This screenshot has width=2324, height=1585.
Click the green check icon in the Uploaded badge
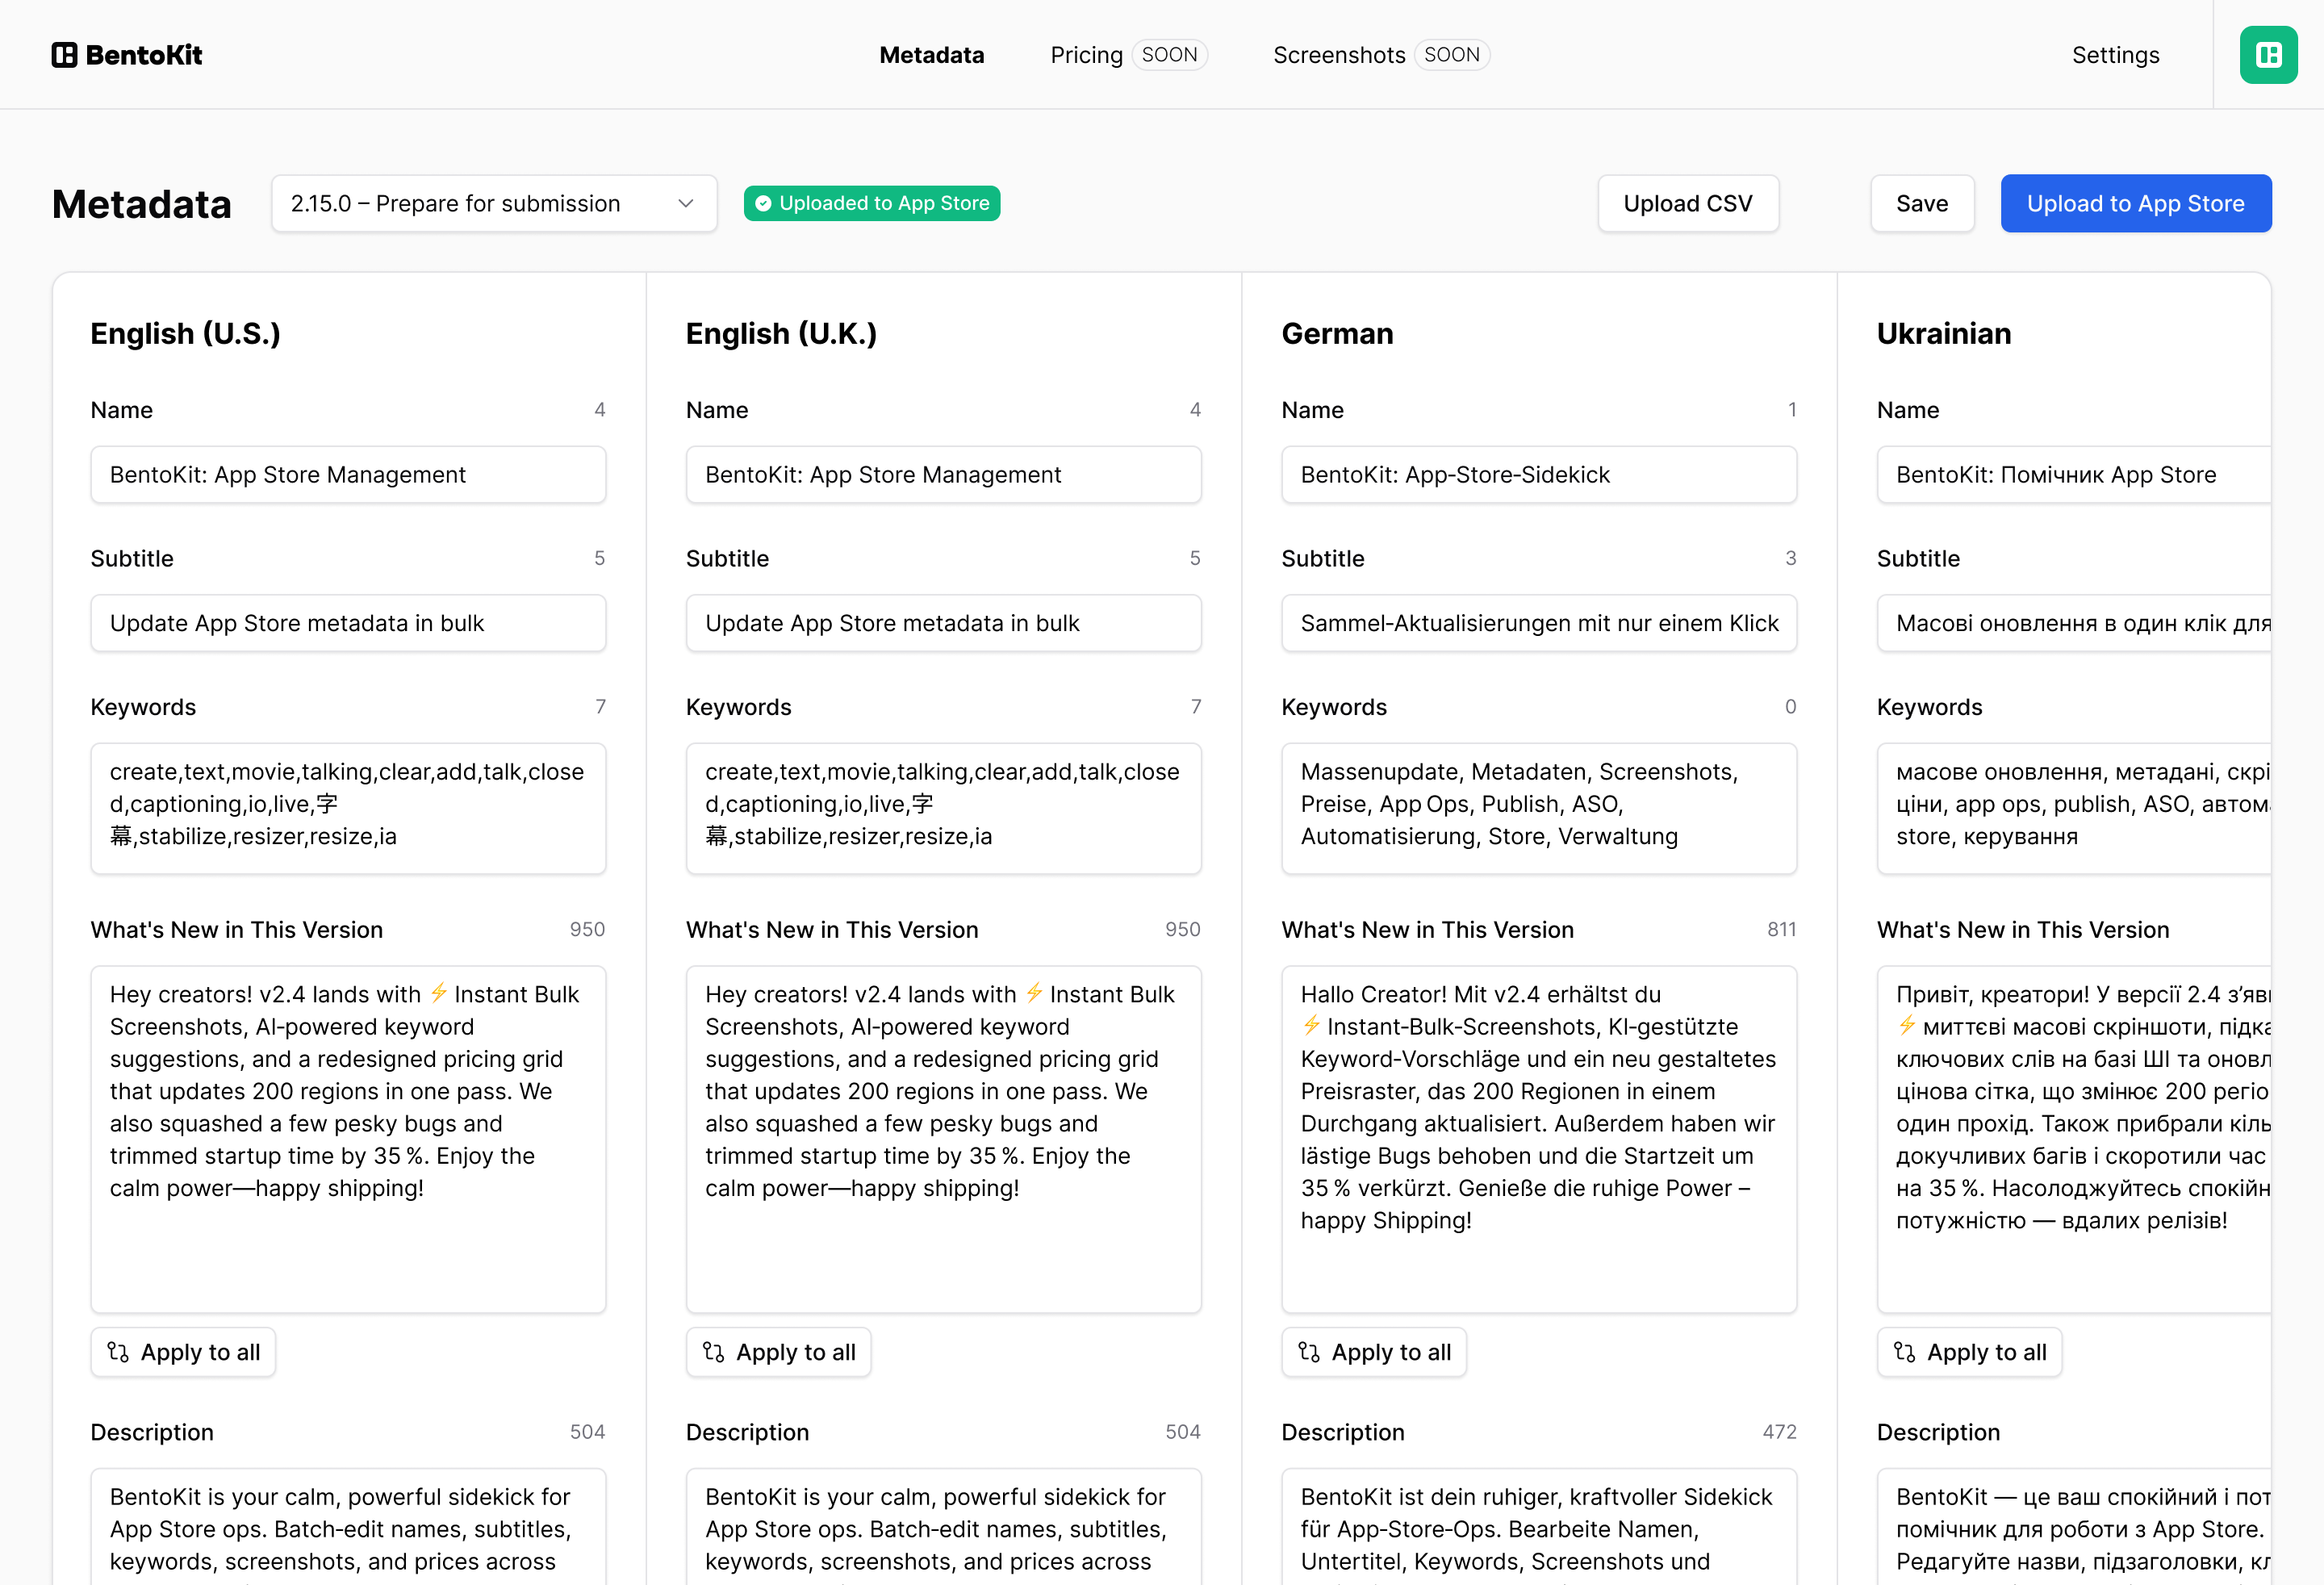pyautogui.click(x=763, y=204)
